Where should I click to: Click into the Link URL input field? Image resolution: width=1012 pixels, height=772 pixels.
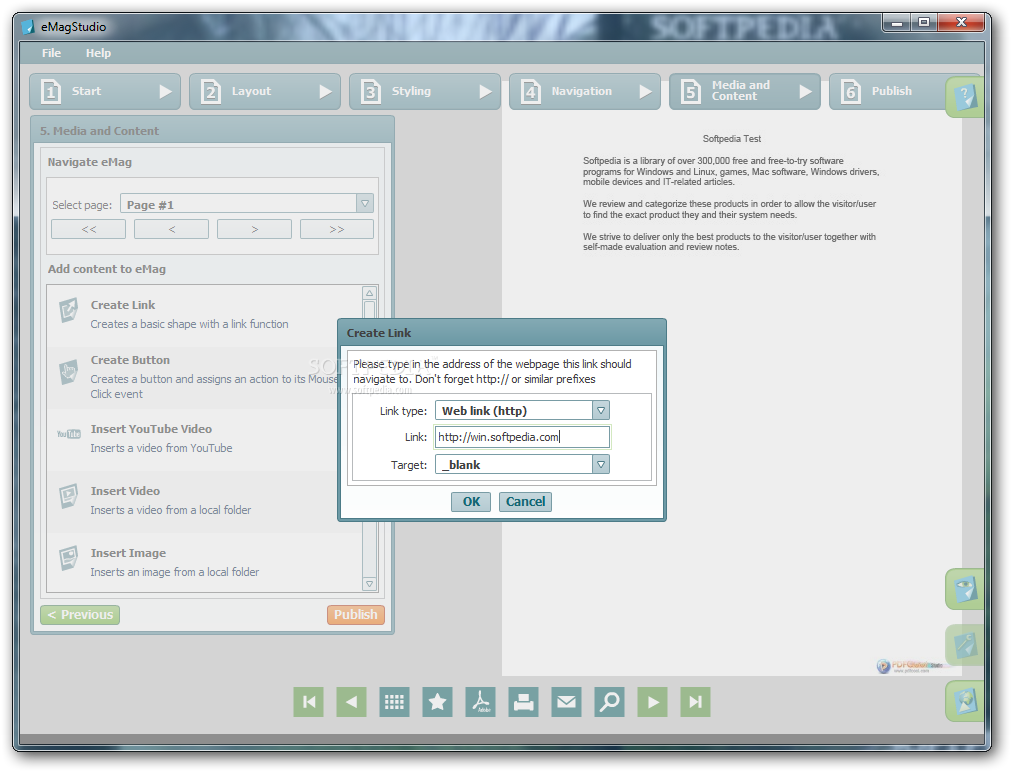coord(522,437)
